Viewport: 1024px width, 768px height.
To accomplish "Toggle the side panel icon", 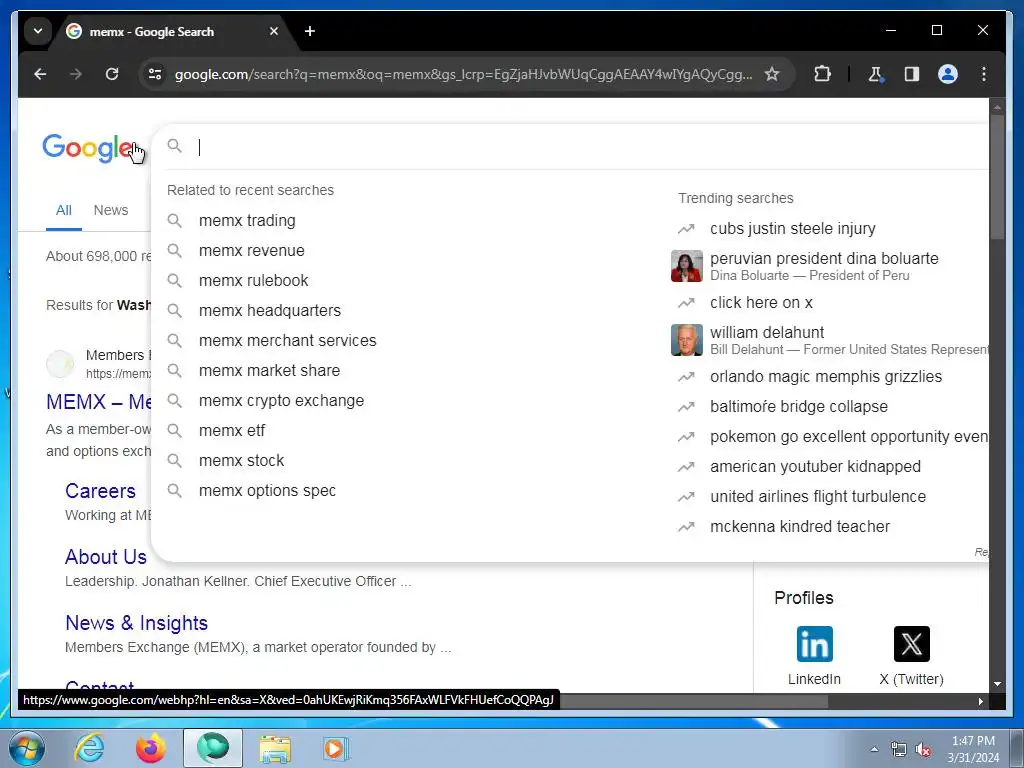I will 912,74.
